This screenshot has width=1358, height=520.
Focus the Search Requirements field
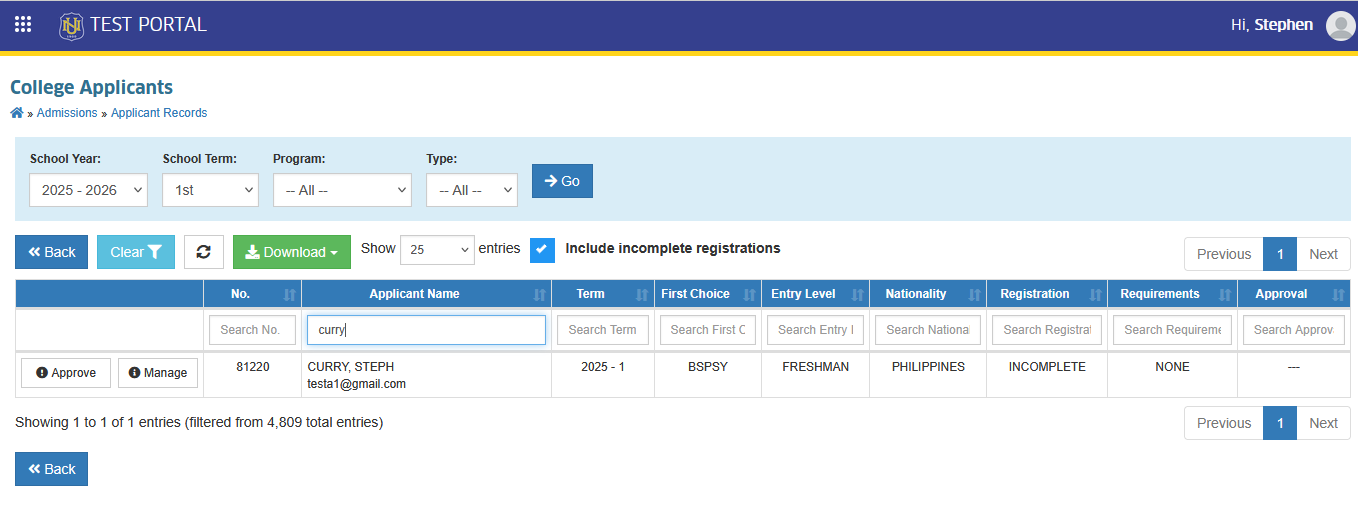click(x=1172, y=330)
